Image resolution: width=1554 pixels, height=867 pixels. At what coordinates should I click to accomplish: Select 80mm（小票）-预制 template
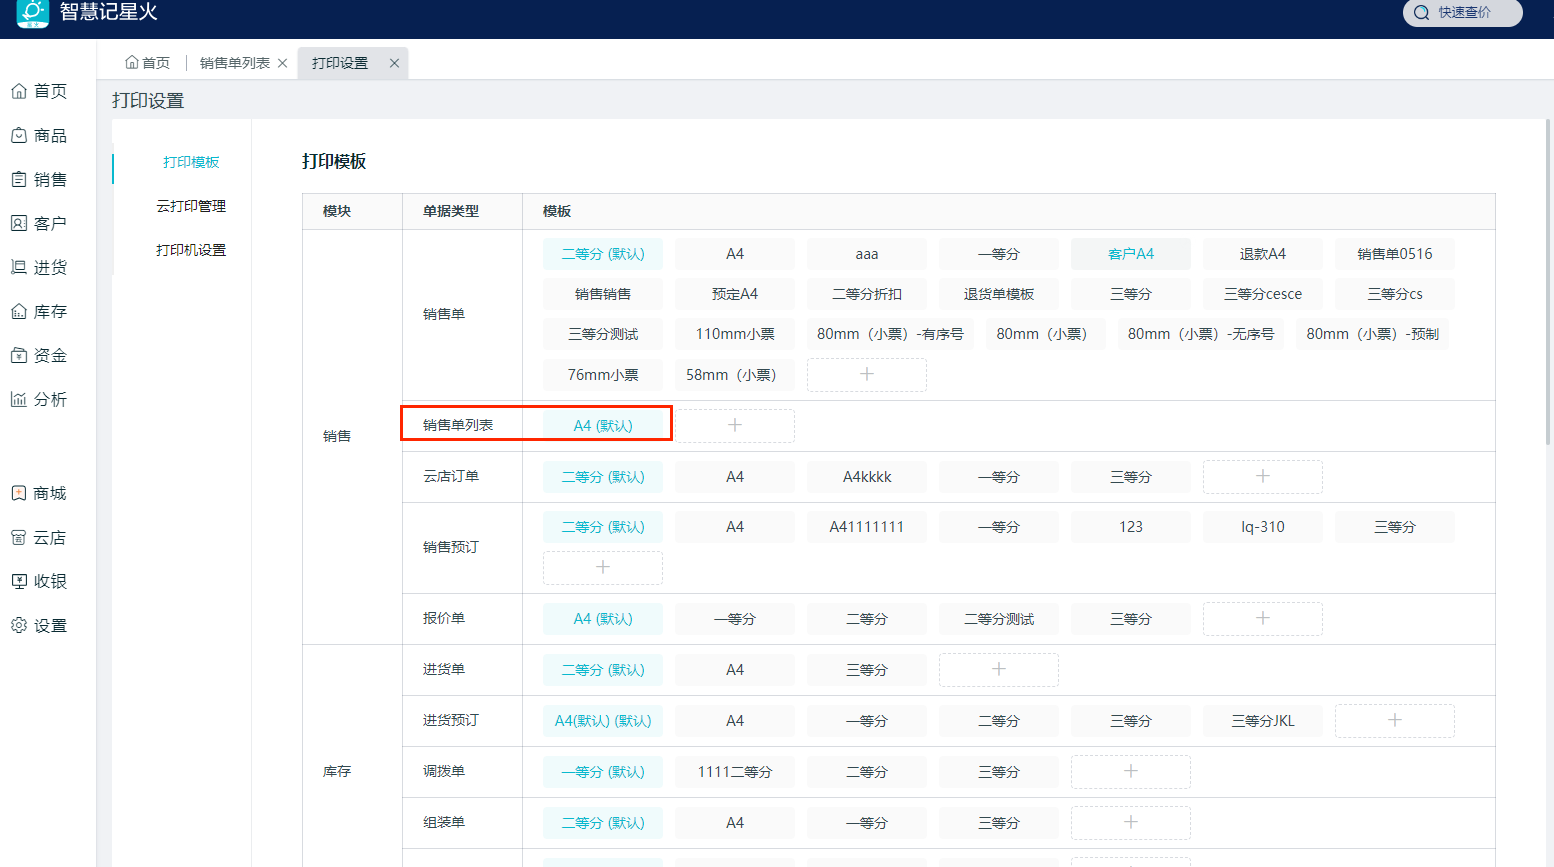pos(1373,334)
